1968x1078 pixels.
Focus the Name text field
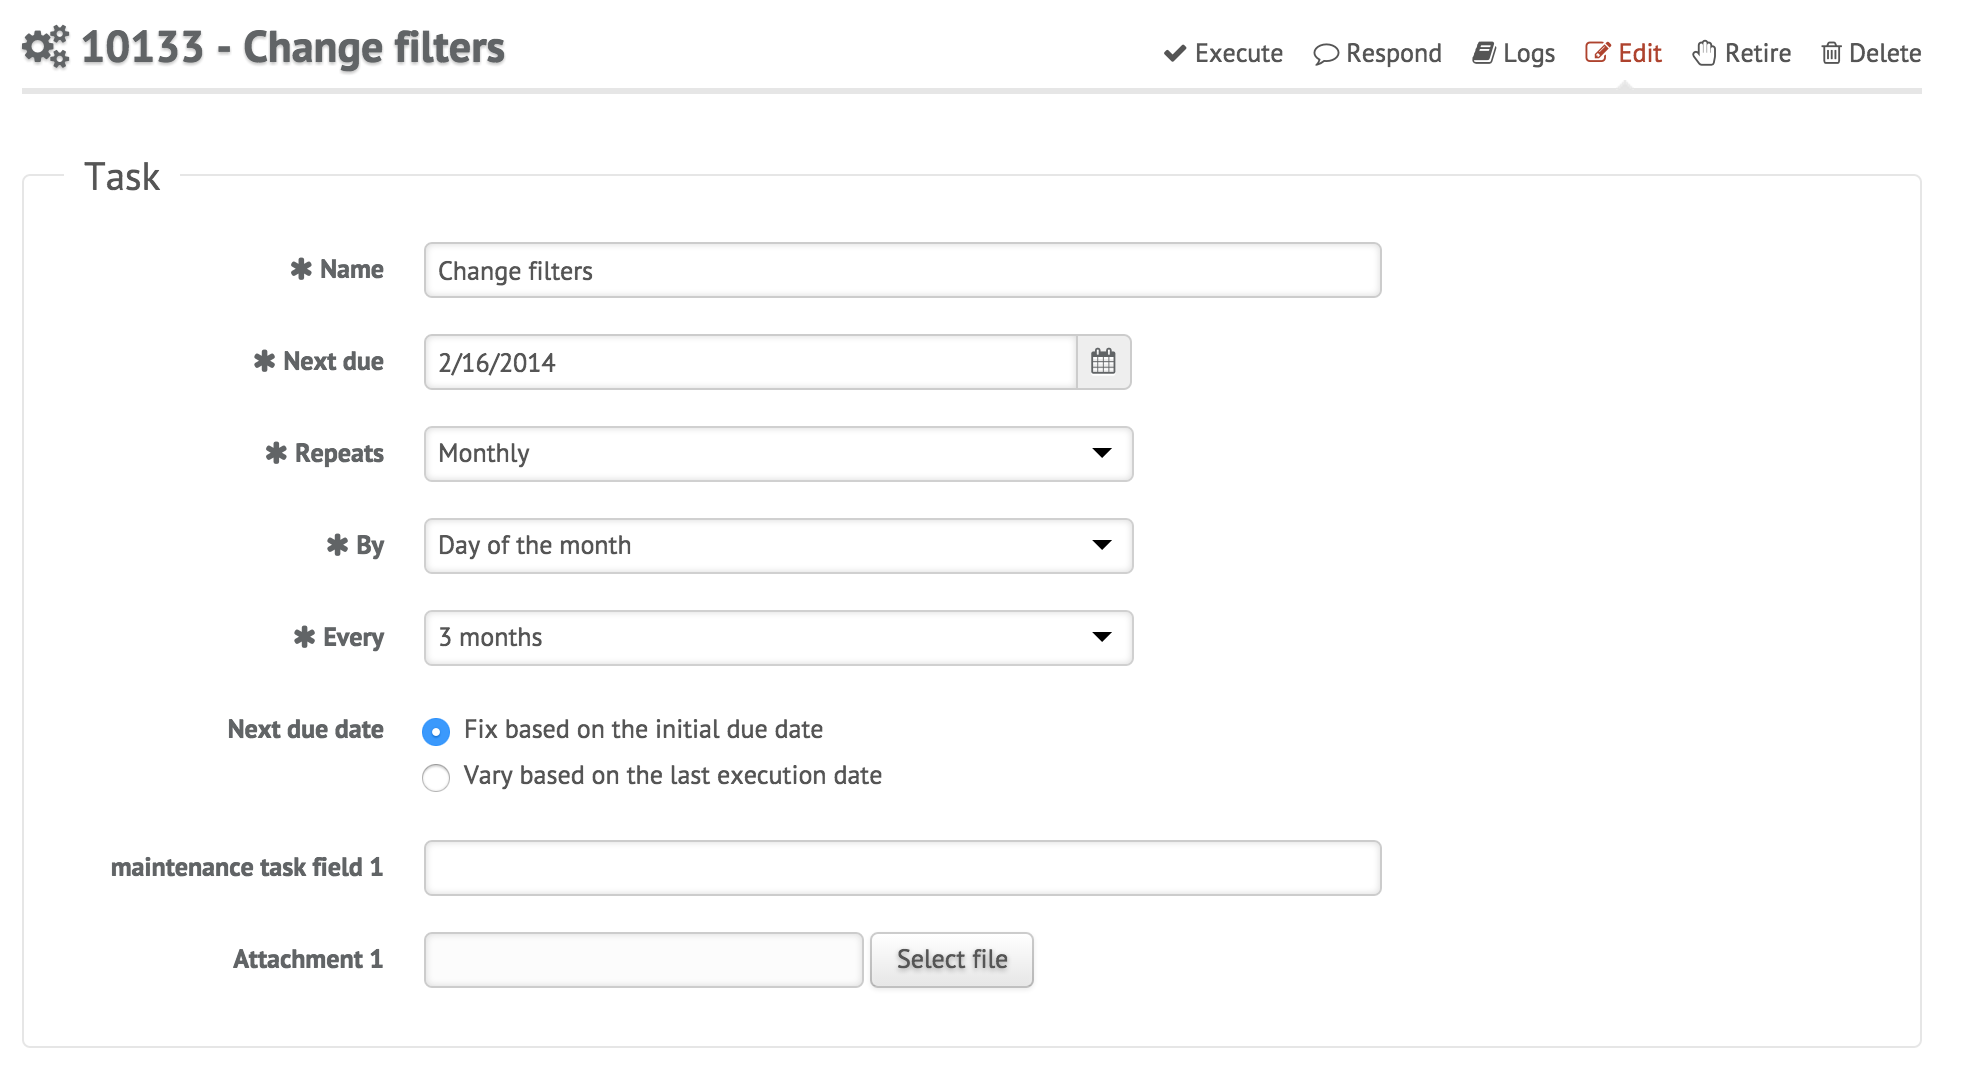pos(902,270)
